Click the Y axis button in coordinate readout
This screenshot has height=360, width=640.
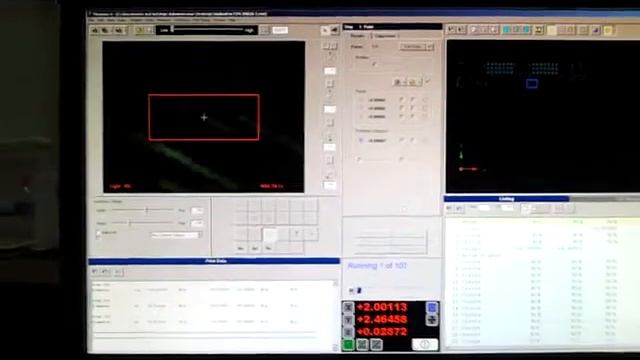(348, 320)
